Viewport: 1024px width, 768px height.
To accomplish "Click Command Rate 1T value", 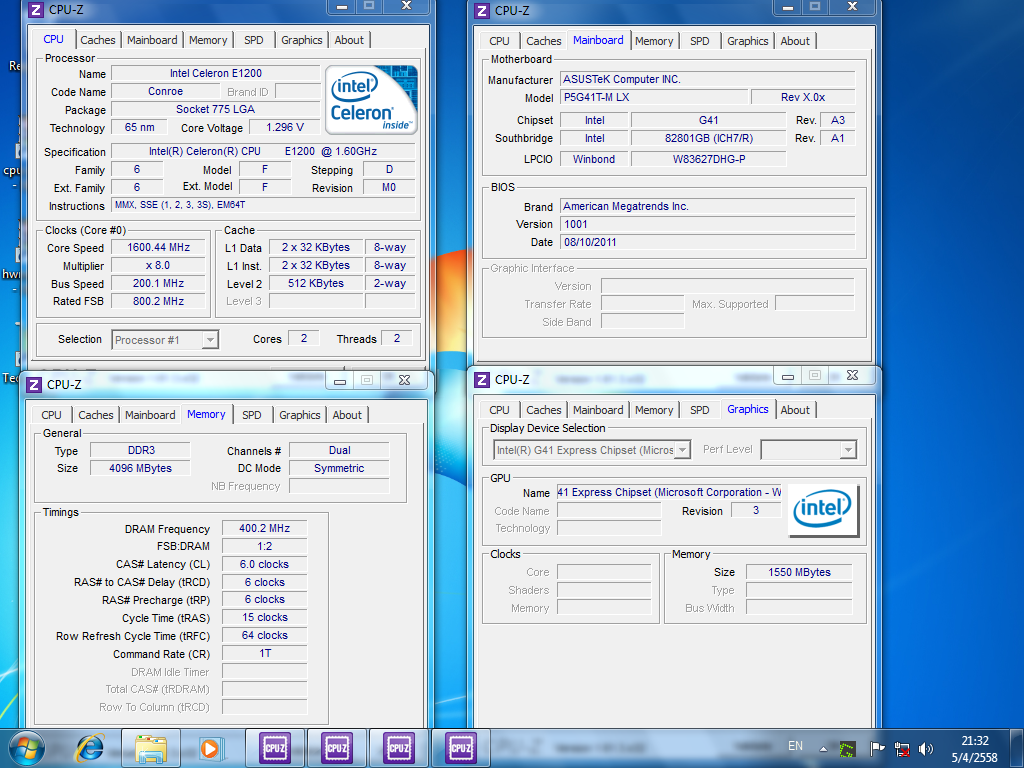I will [264, 653].
